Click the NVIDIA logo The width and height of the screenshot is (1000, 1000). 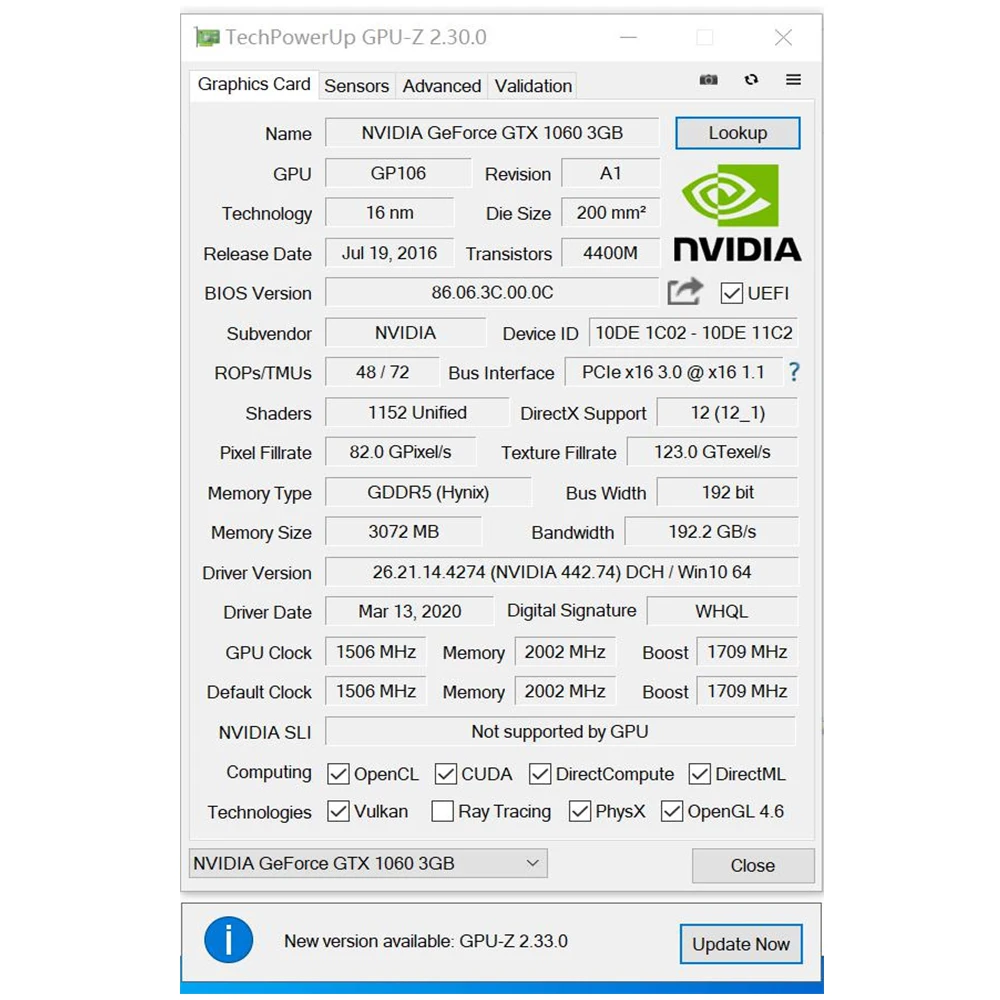click(737, 213)
